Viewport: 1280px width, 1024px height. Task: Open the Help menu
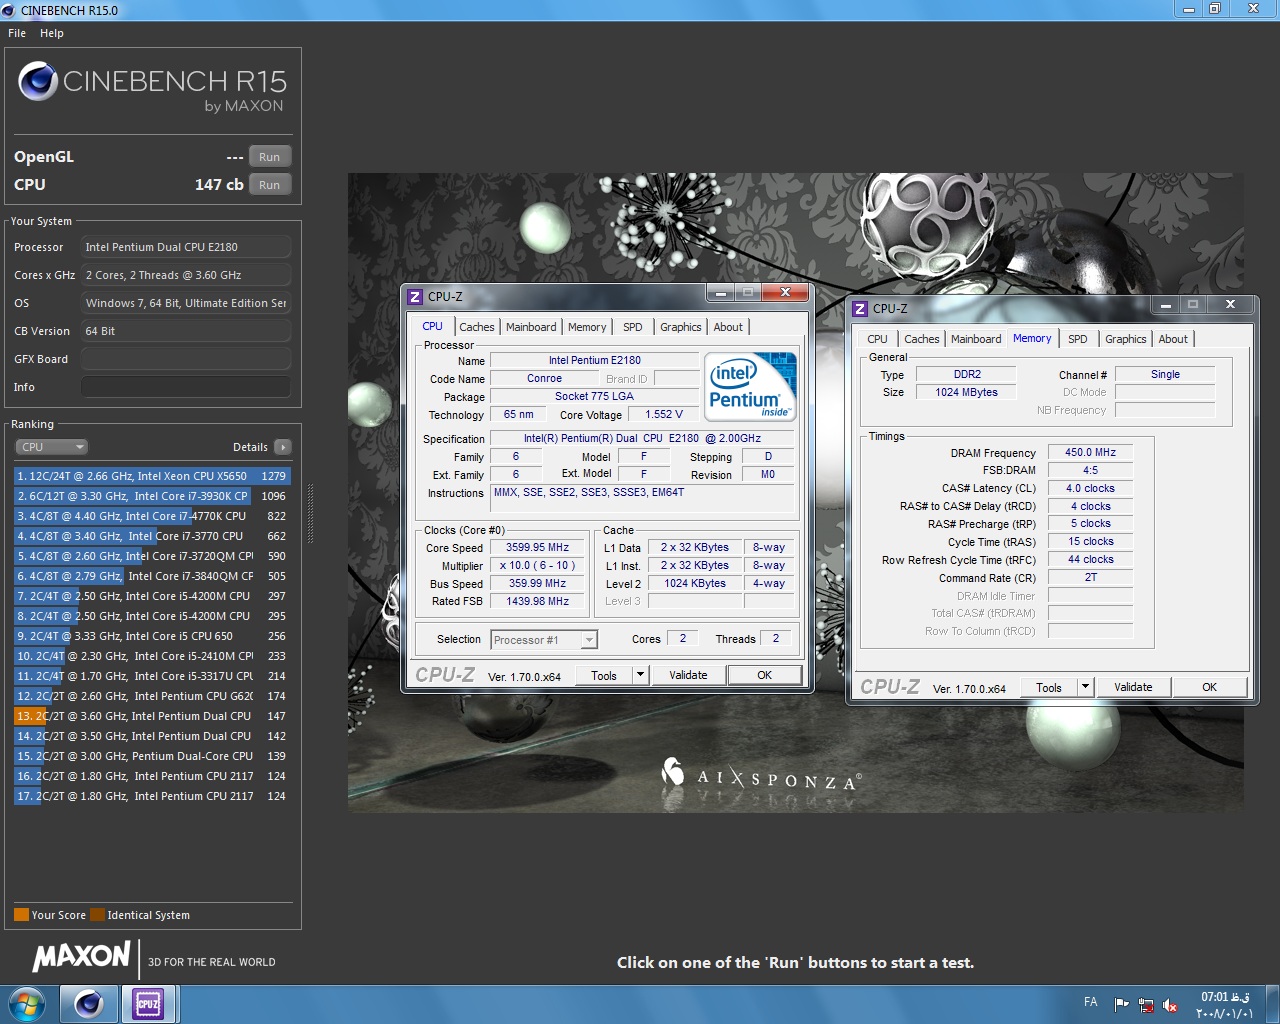(x=52, y=33)
